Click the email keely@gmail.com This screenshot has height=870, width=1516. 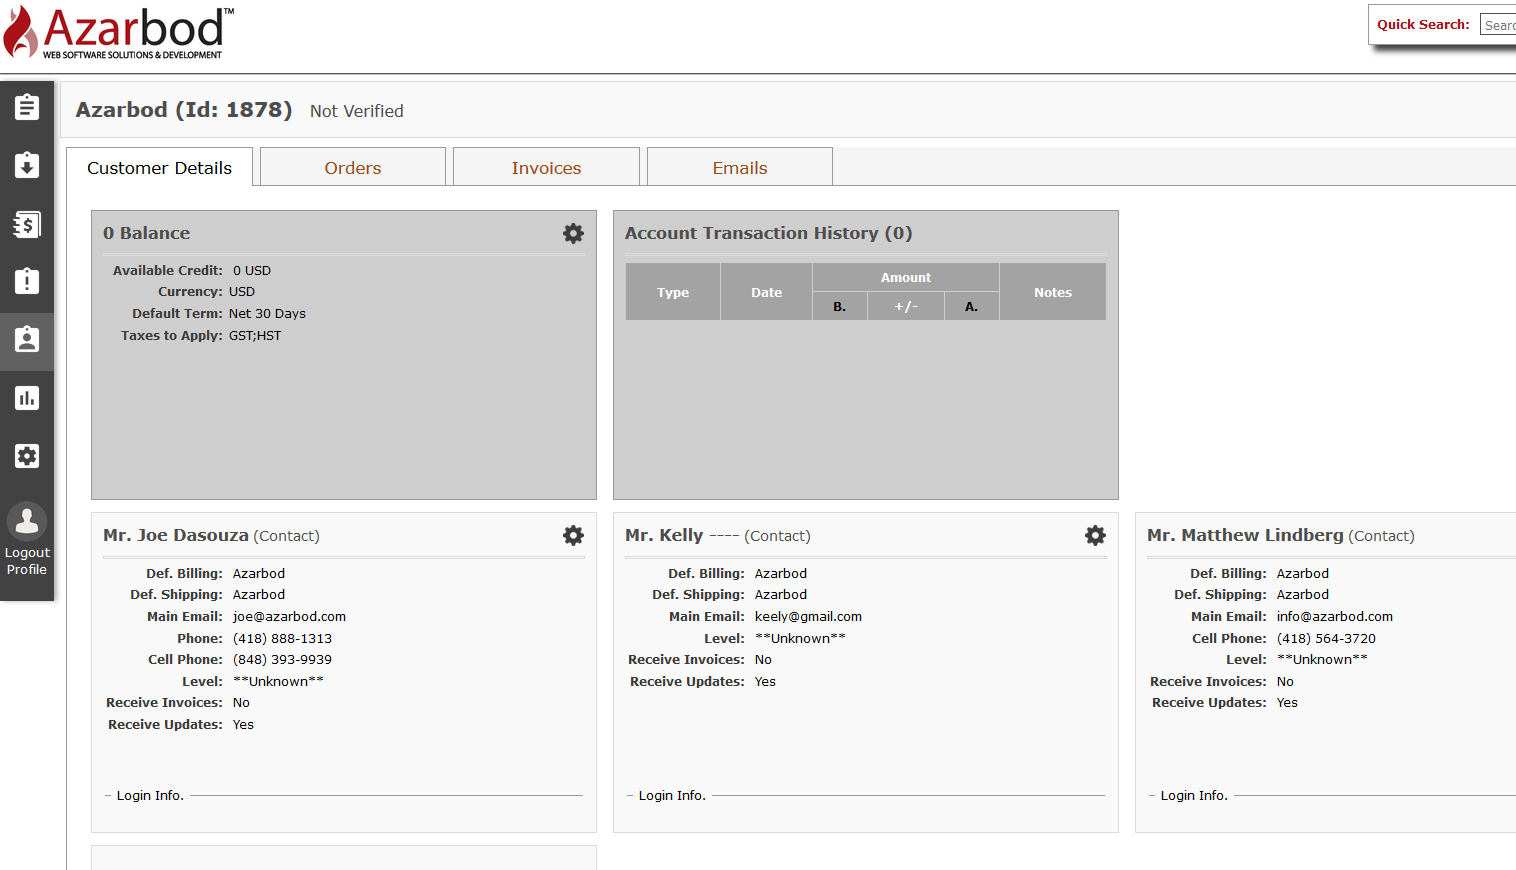tap(808, 617)
